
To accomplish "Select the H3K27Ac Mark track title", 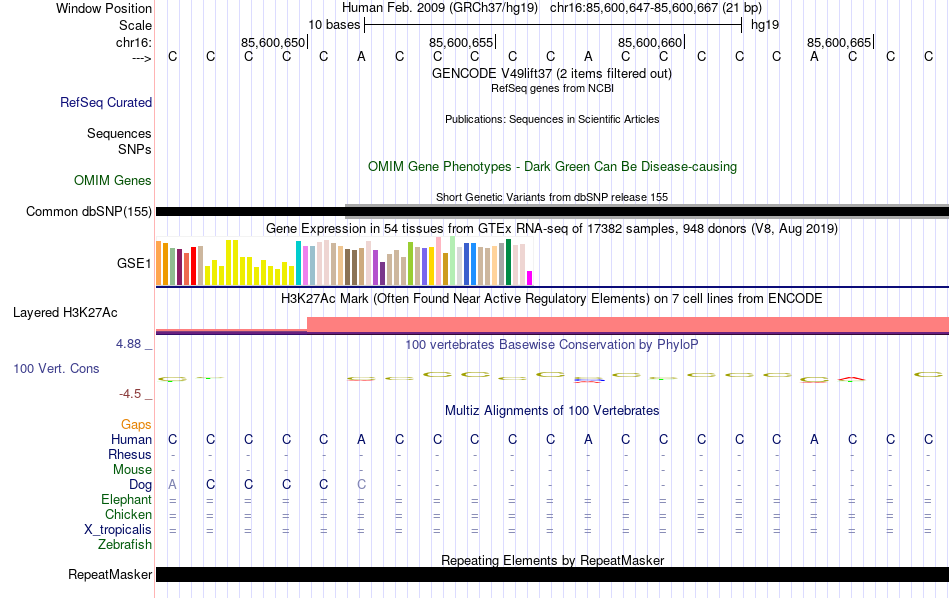I will (x=552, y=299).
